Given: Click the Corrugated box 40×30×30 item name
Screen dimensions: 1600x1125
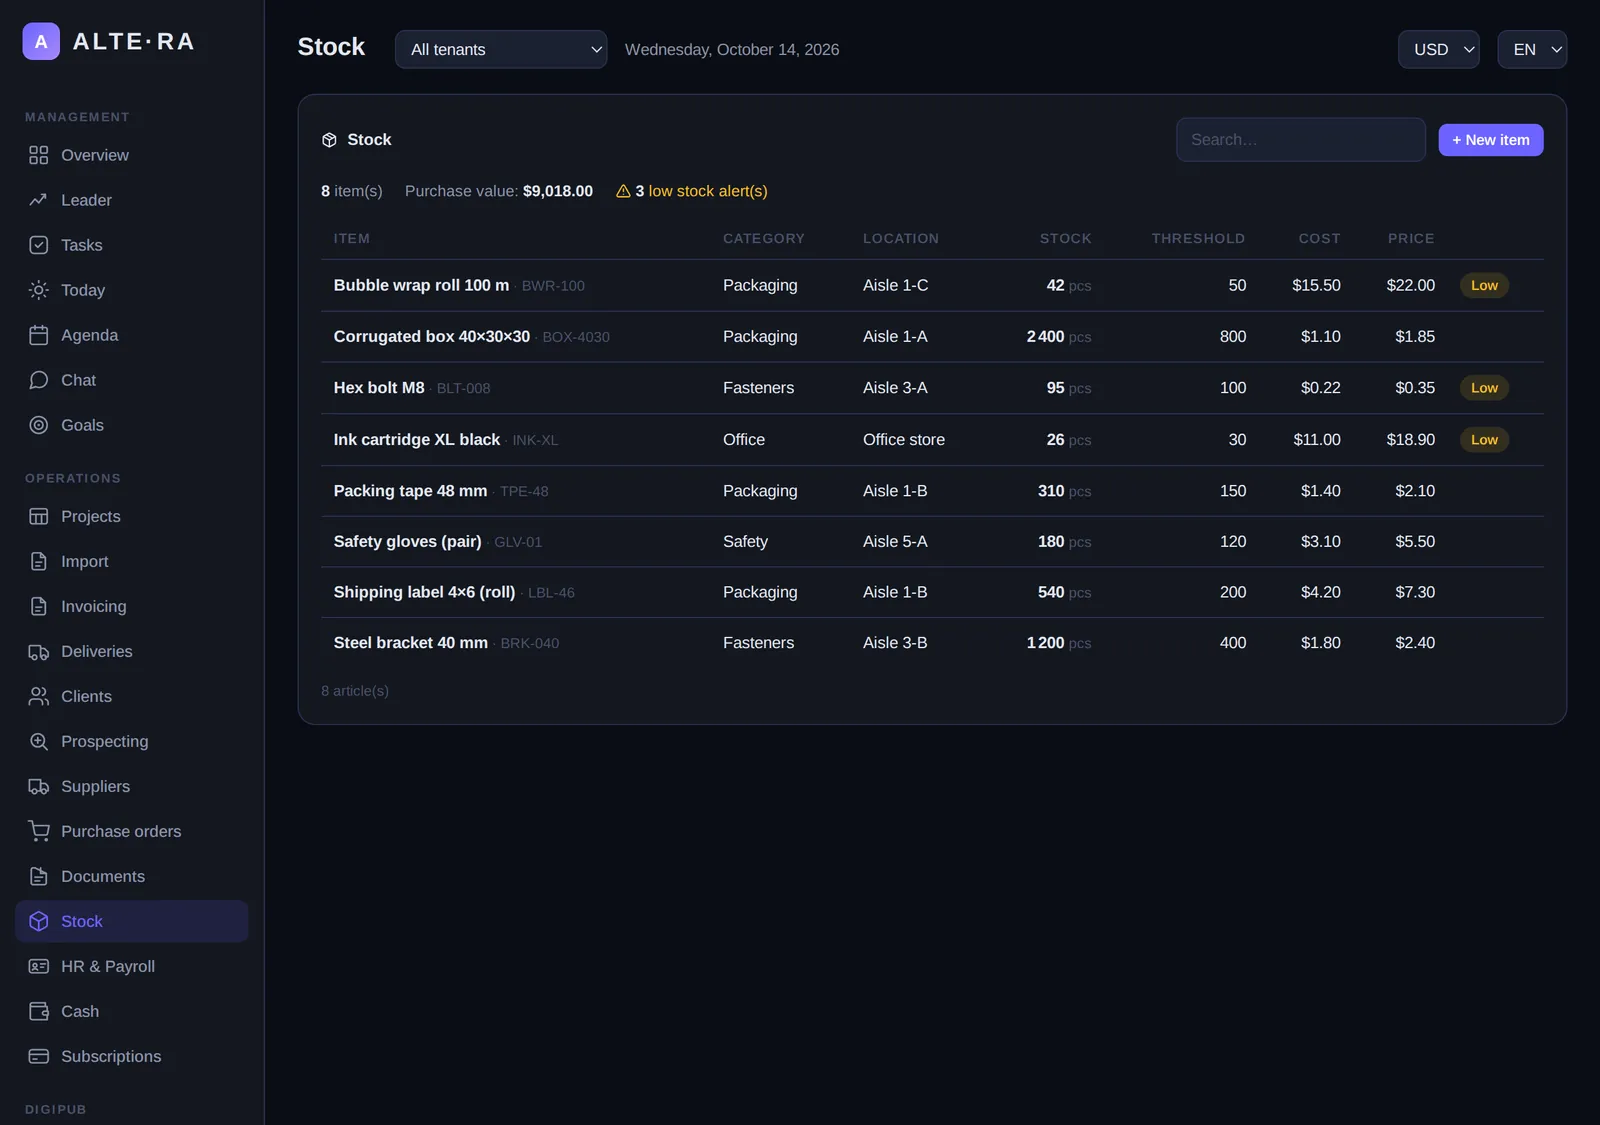Looking at the screenshot, I should coord(432,337).
